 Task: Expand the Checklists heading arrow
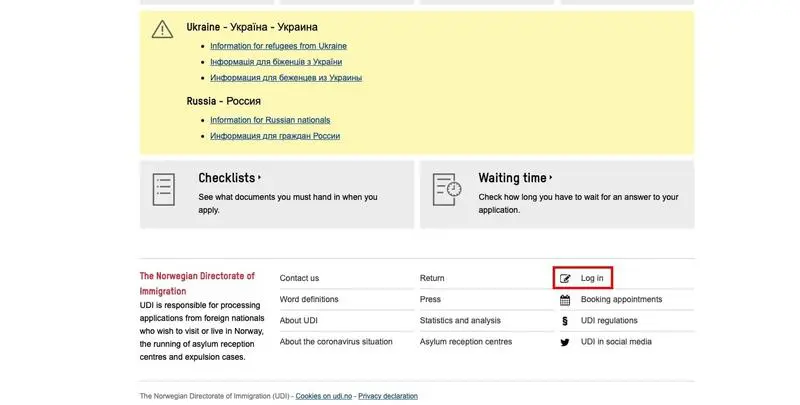tap(259, 178)
